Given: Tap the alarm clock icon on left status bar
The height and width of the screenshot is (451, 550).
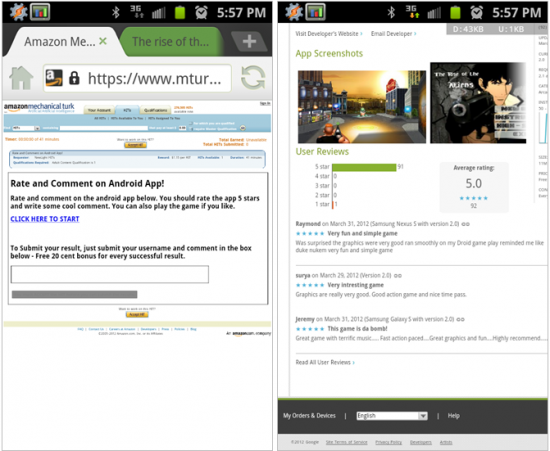Looking at the screenshot, I should pos(201,13).
